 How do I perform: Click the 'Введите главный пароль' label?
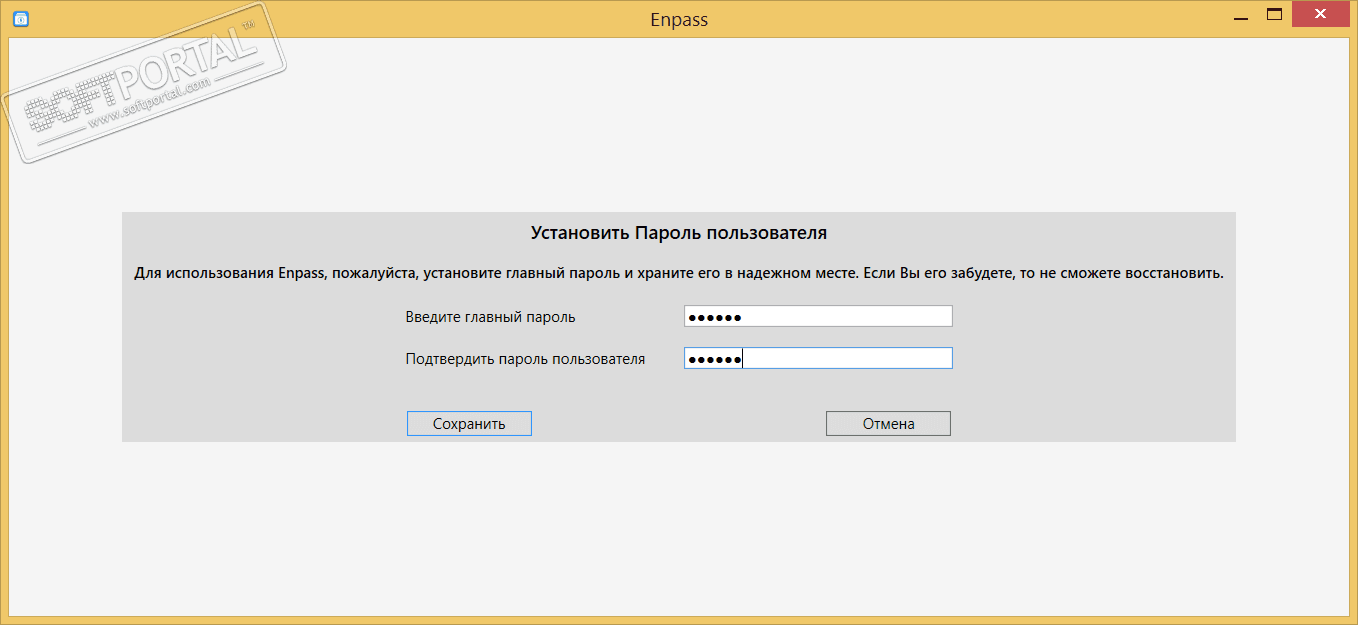tap(491, 317)
